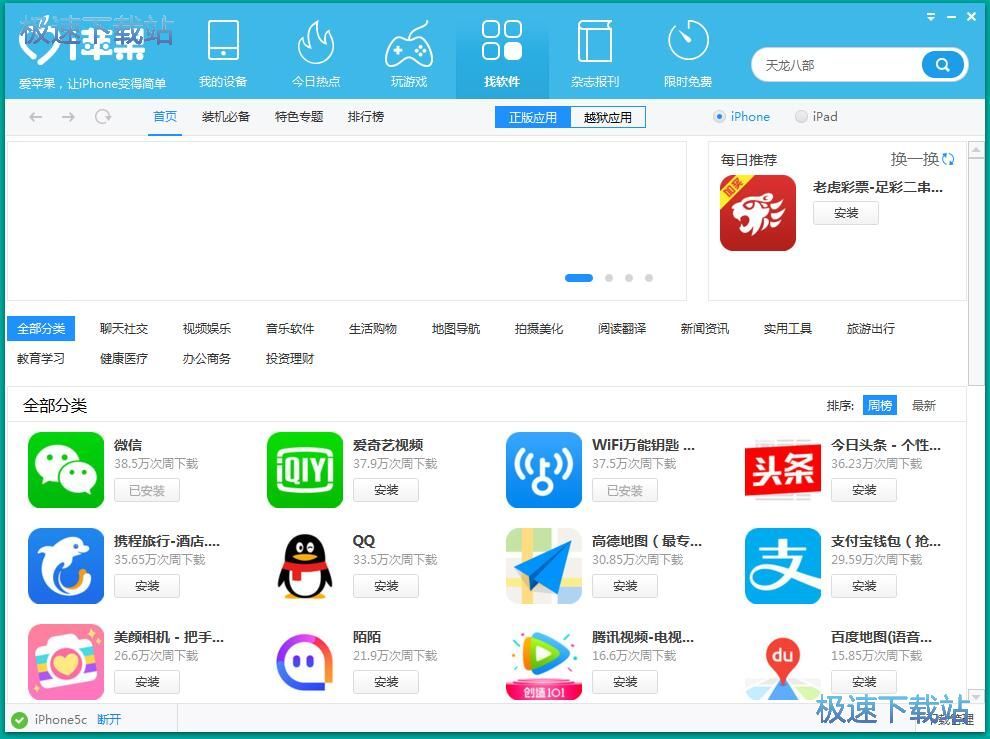Open the 玩游戏 gamepad section

click(x=409, y=53)
